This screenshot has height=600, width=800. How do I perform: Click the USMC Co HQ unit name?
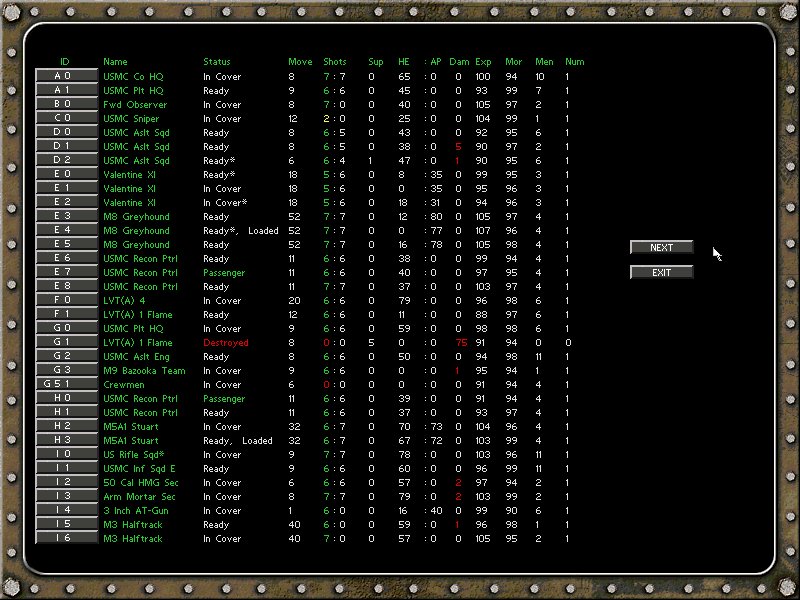coord(133,77)
